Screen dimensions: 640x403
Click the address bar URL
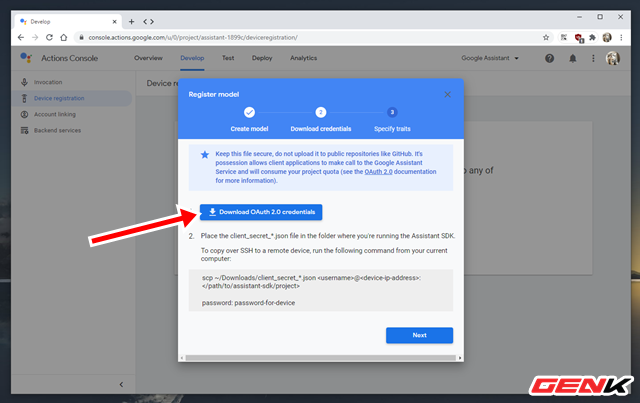tap(193, 38)
